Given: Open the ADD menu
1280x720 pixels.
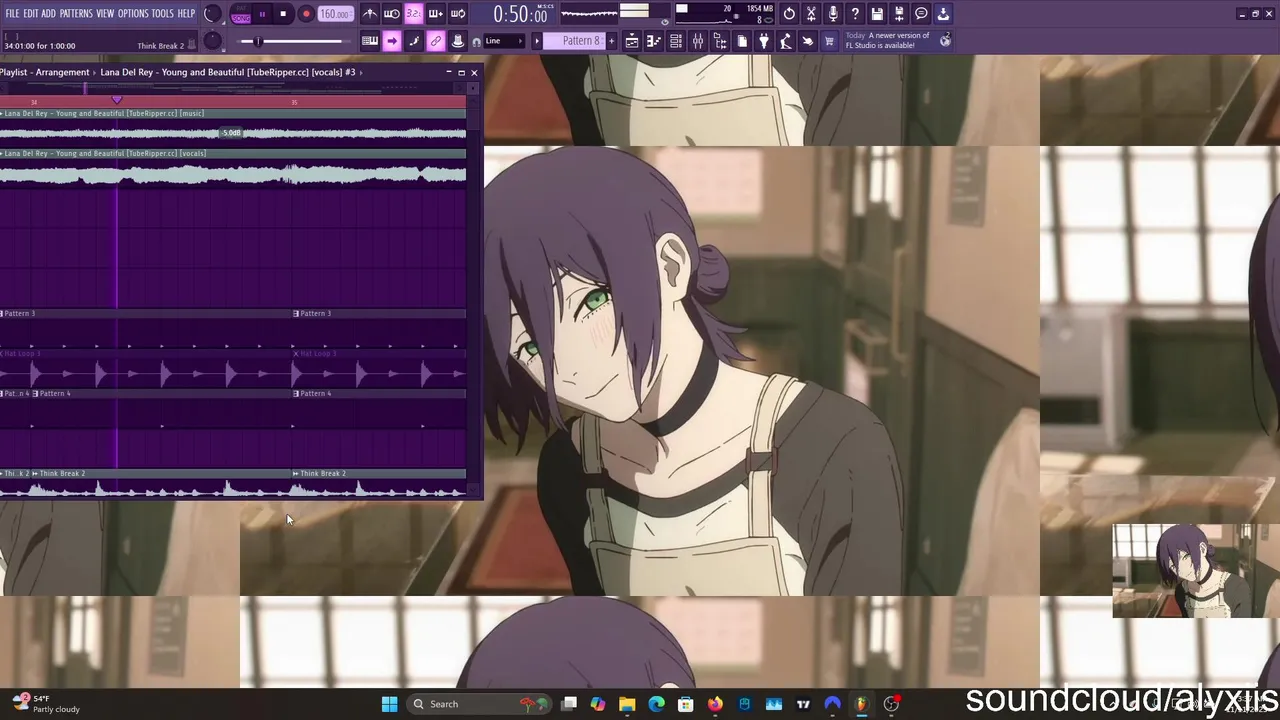Looking at the screenshot, I should 48,13.
